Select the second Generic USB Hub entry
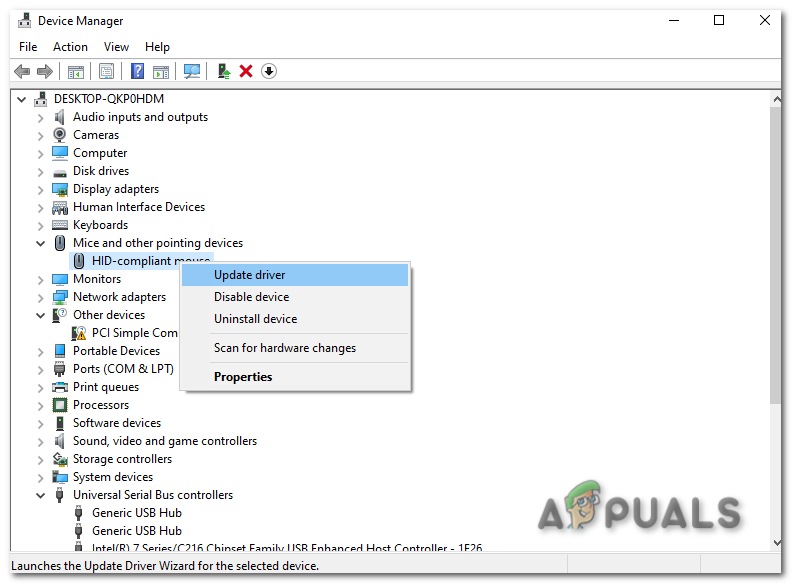 pos(136,531)
